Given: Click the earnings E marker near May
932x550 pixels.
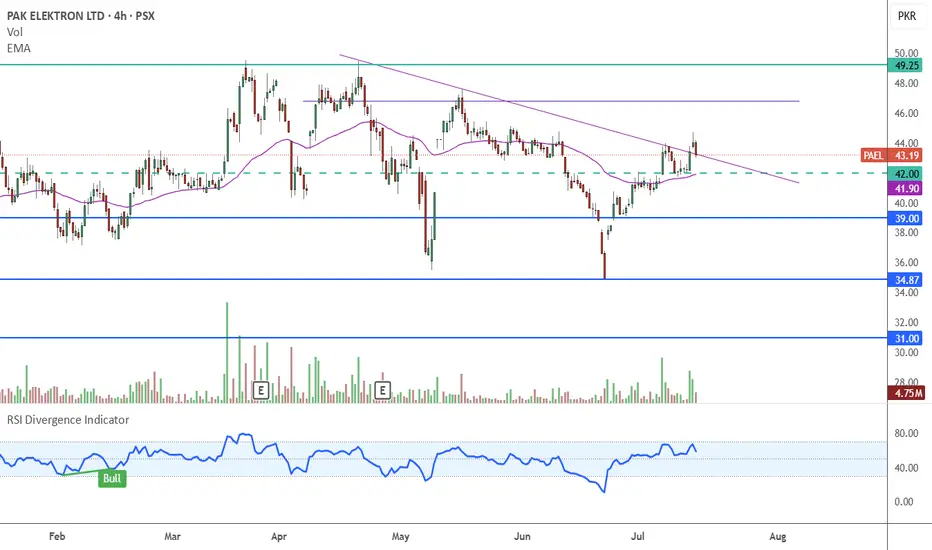Looking at the screenshot, I should 383,391.
